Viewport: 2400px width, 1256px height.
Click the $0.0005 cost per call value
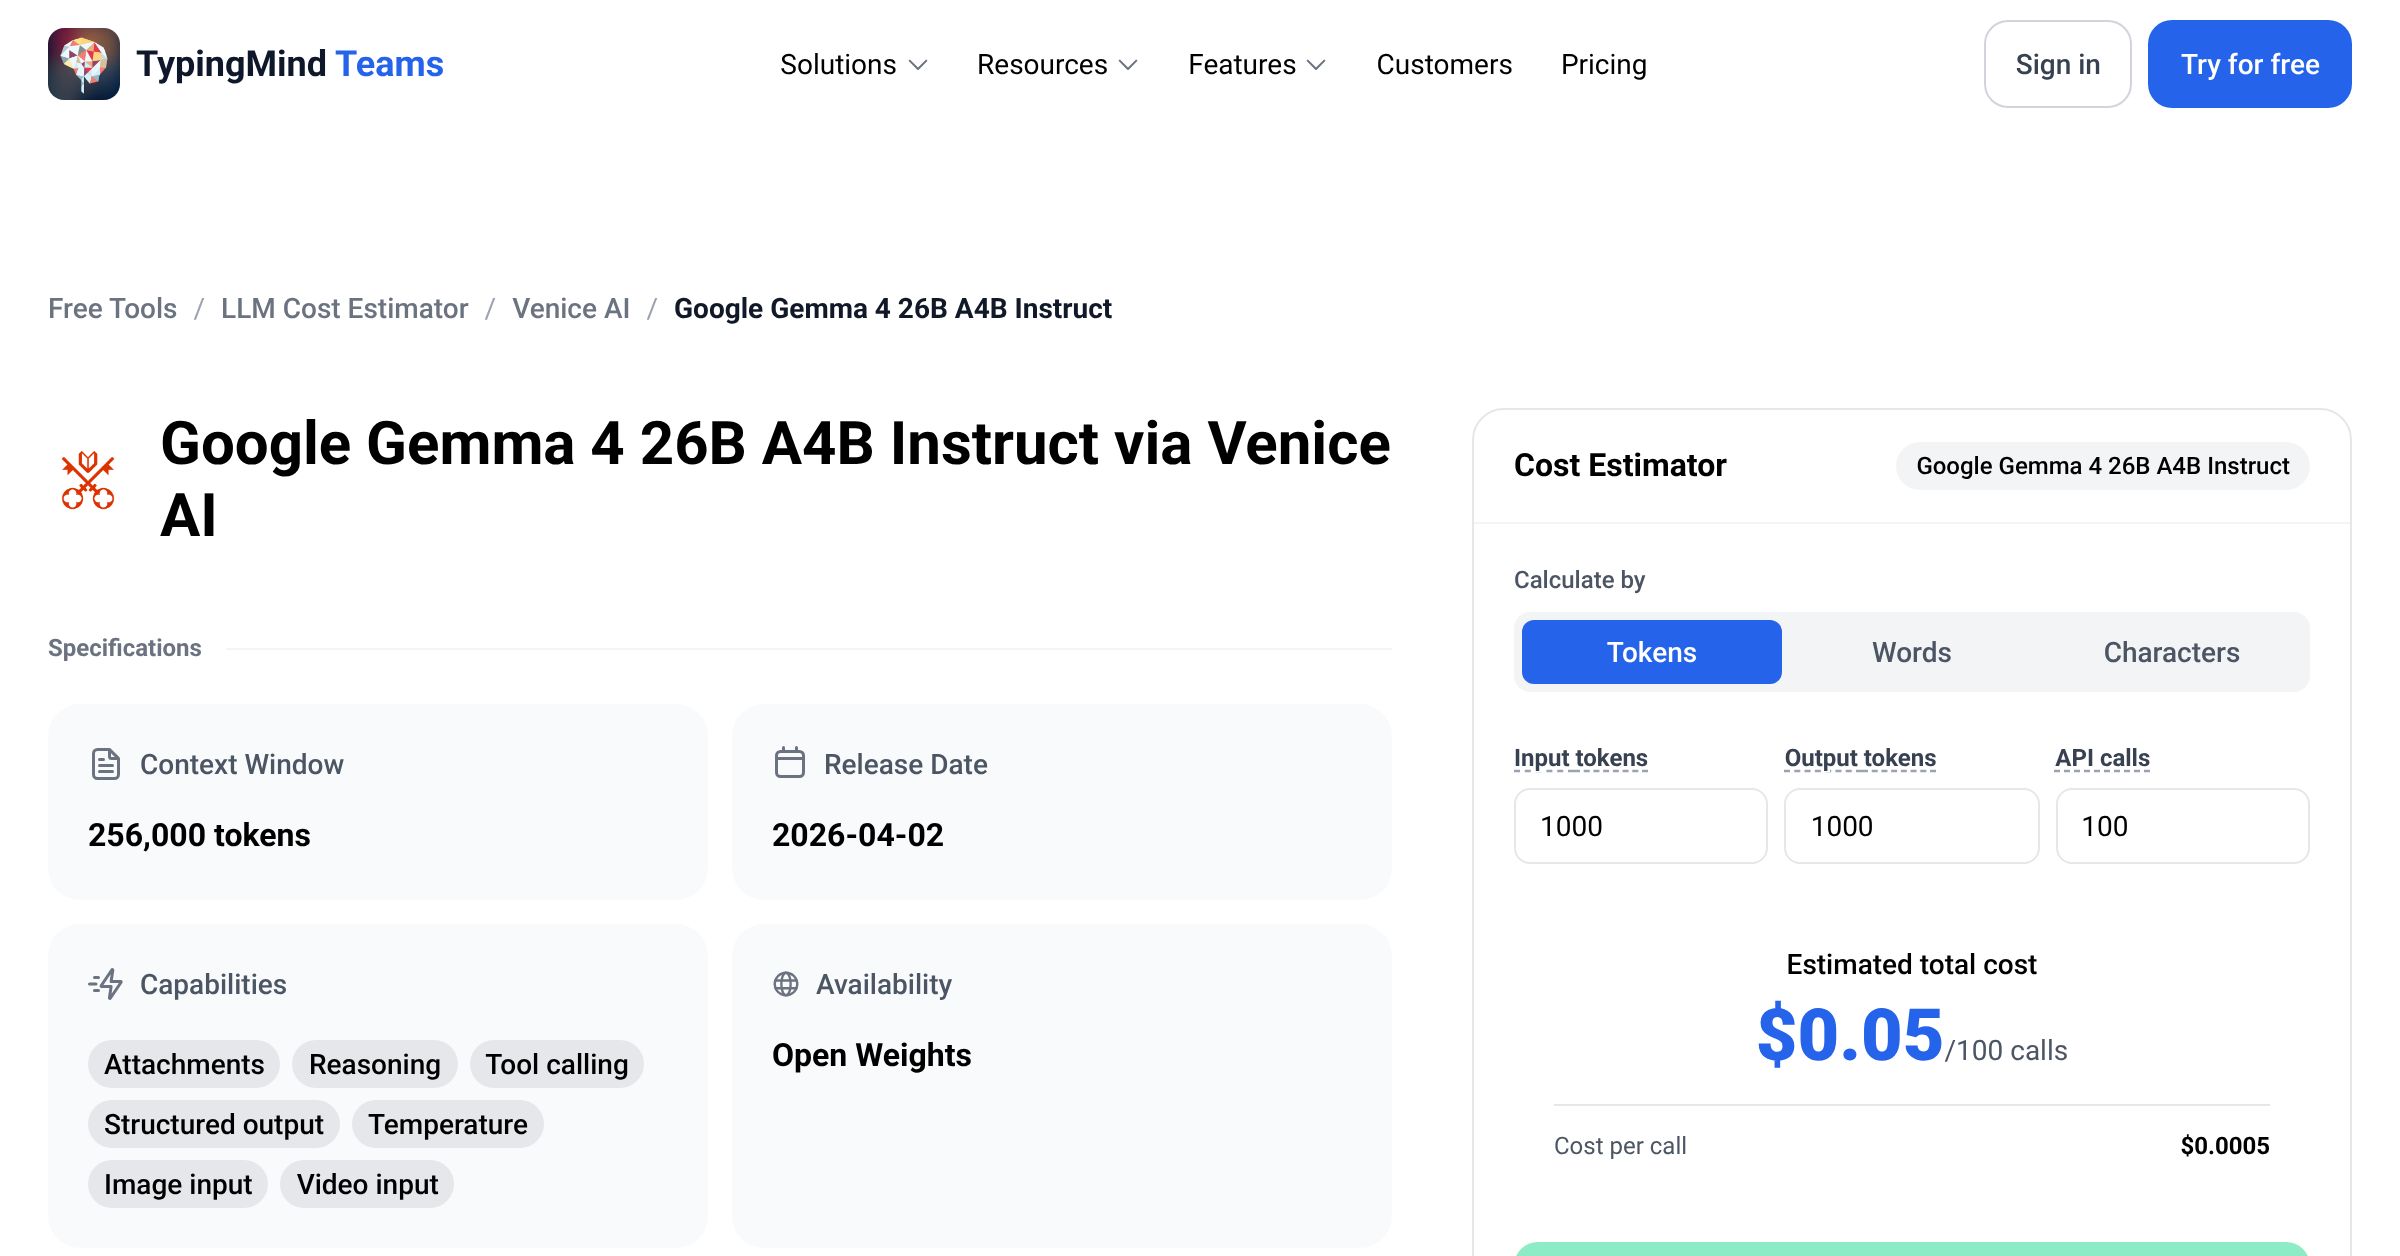(2224, 1145)
